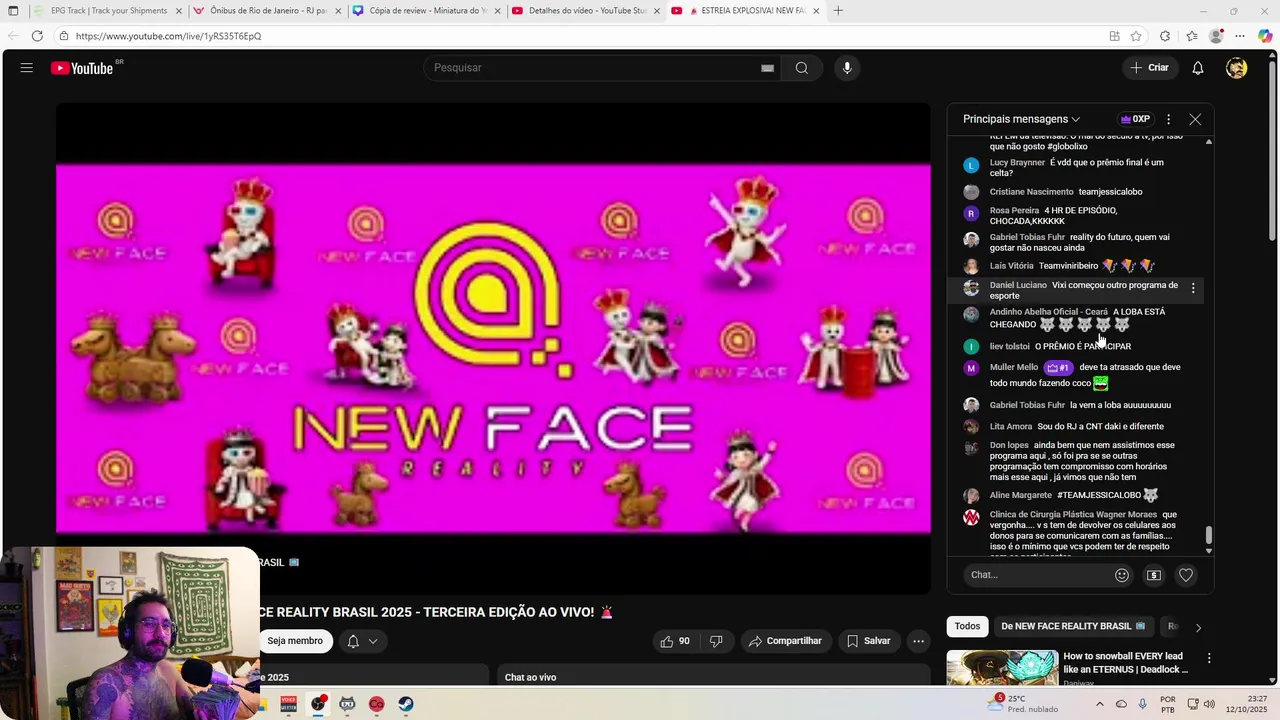Open the YouTube hamburger guide menu
This screenshot has width=1280, height=720.
[27, 68]
